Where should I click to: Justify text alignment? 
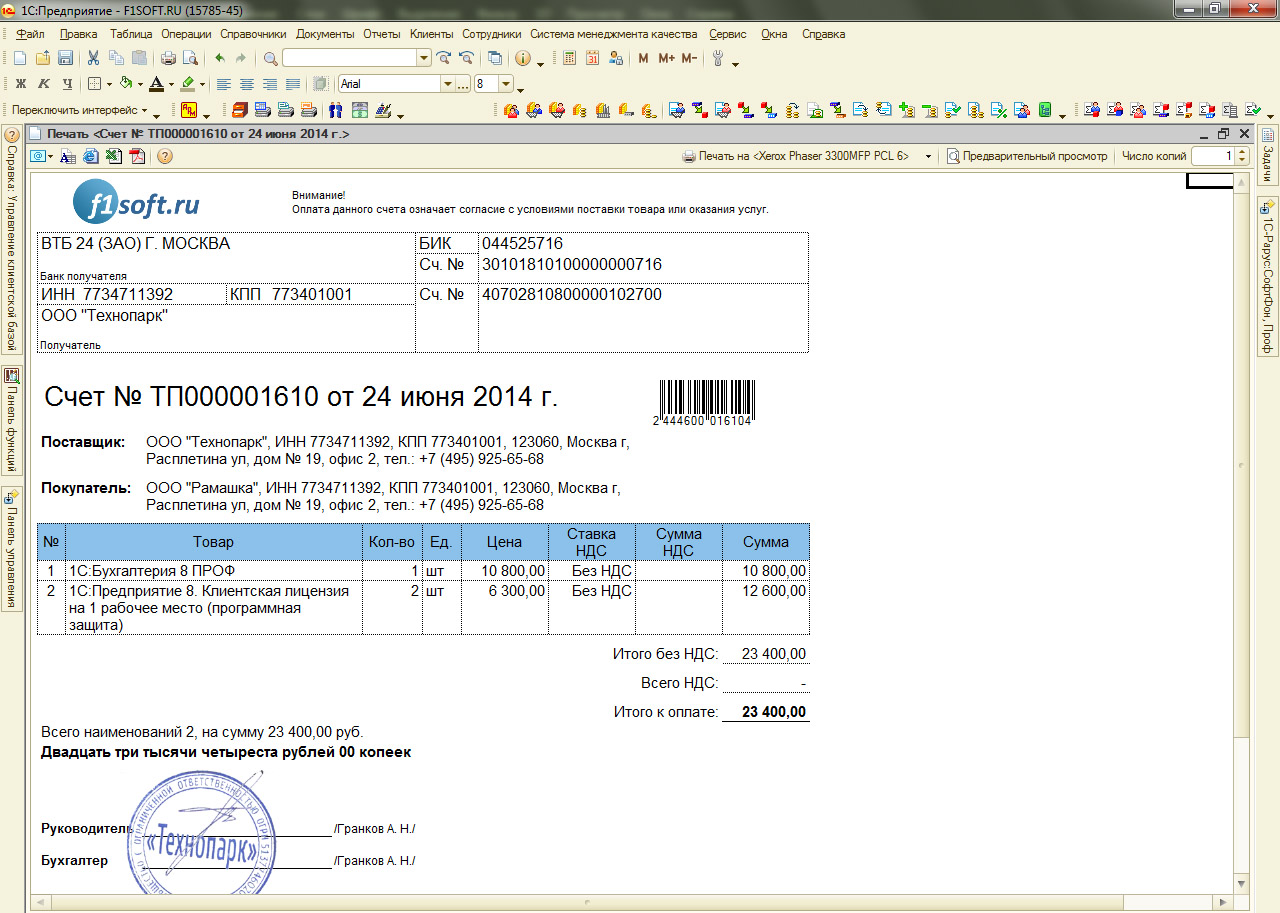(x=293, y=84)
